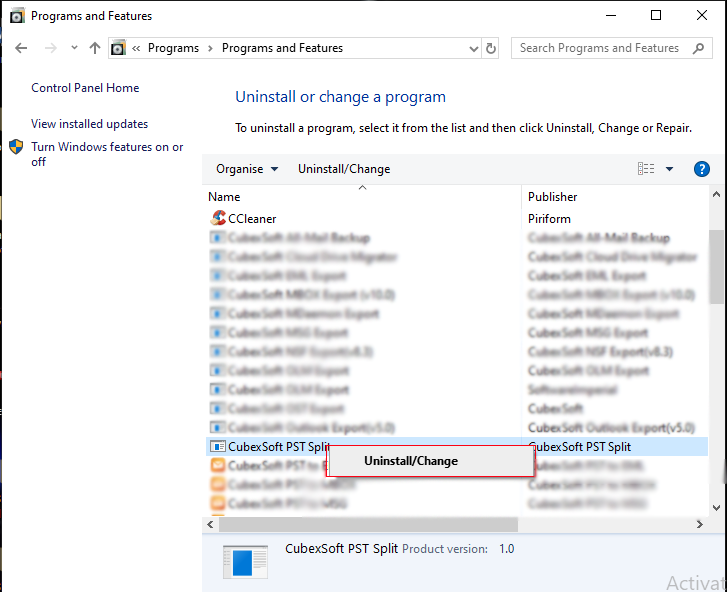The image size is (727, 592).
Task: Click CubexSoft PST Split publisher cell
Action: coord(580,447)
